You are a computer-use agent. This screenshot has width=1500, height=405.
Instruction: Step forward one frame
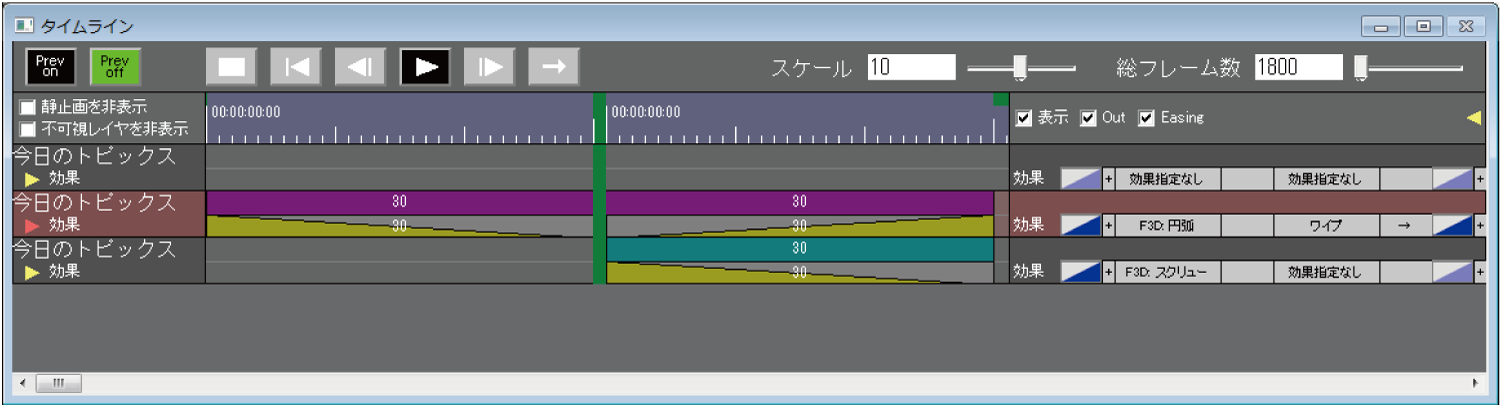pyautogui.click(x=489, y=67)
